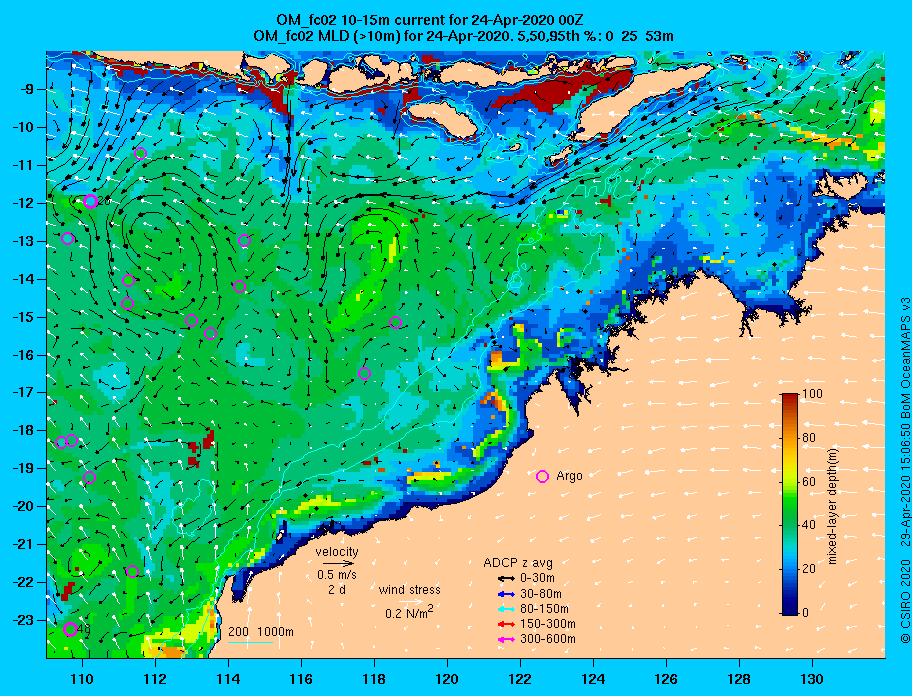Click the '150-300m' depth range label

coord(548,624)
